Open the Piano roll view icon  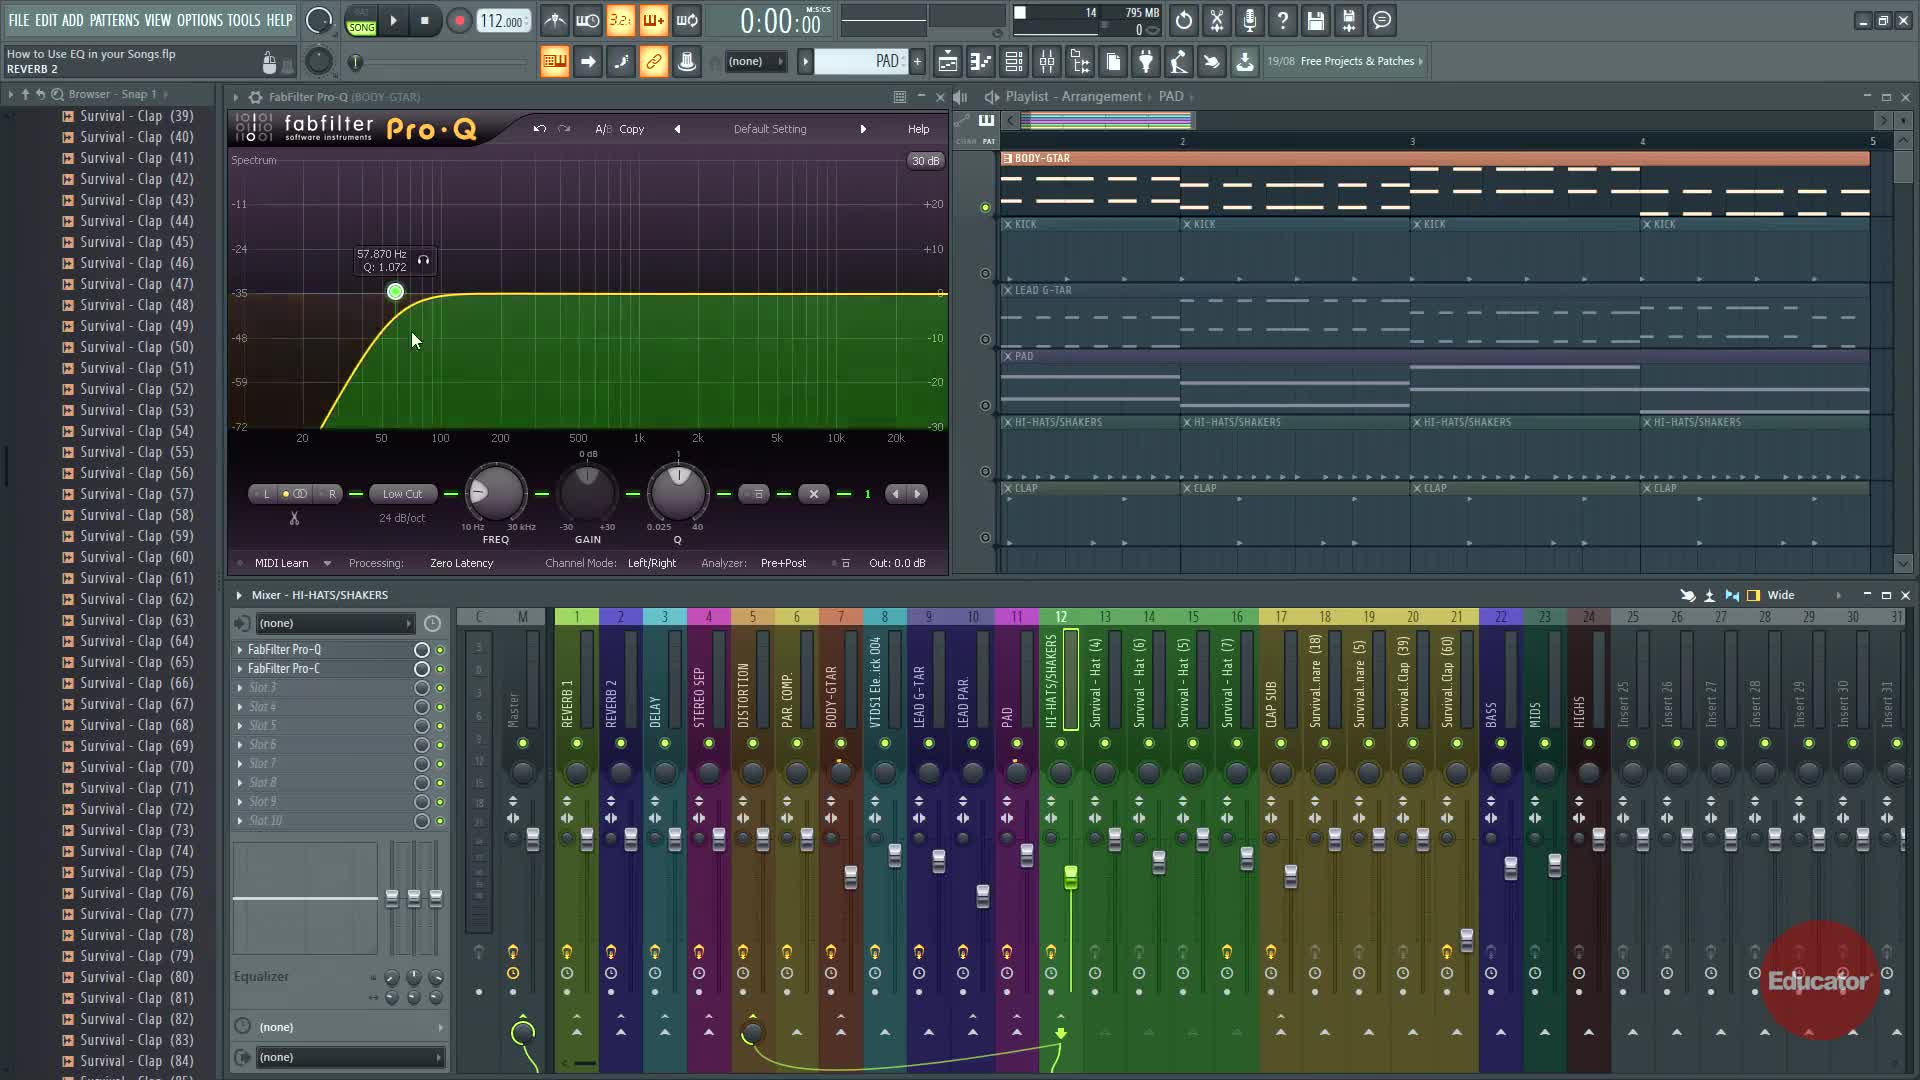(x=981, y=62)
